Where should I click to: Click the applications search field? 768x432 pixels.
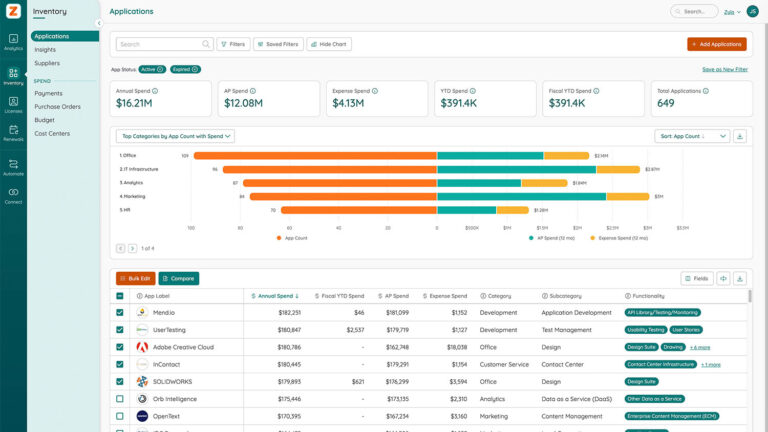(x=160, y=44)
